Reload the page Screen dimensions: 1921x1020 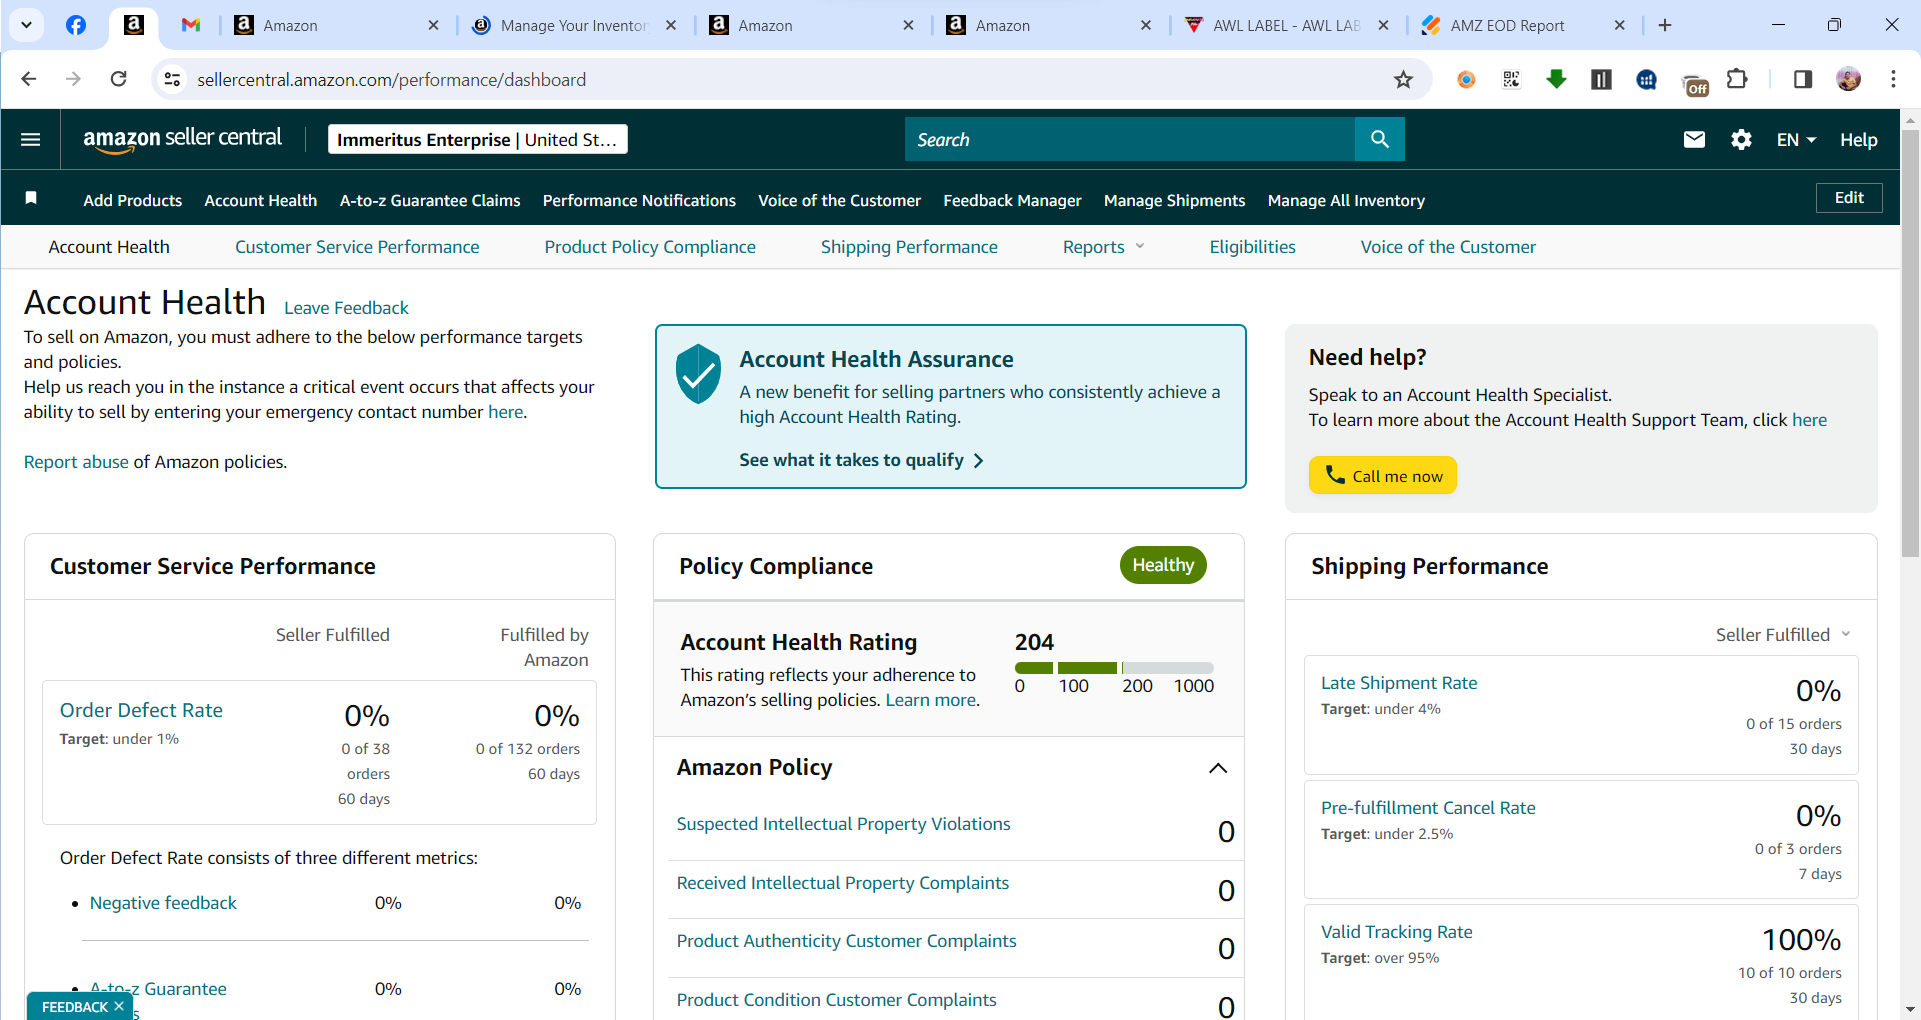pos(118,79)
